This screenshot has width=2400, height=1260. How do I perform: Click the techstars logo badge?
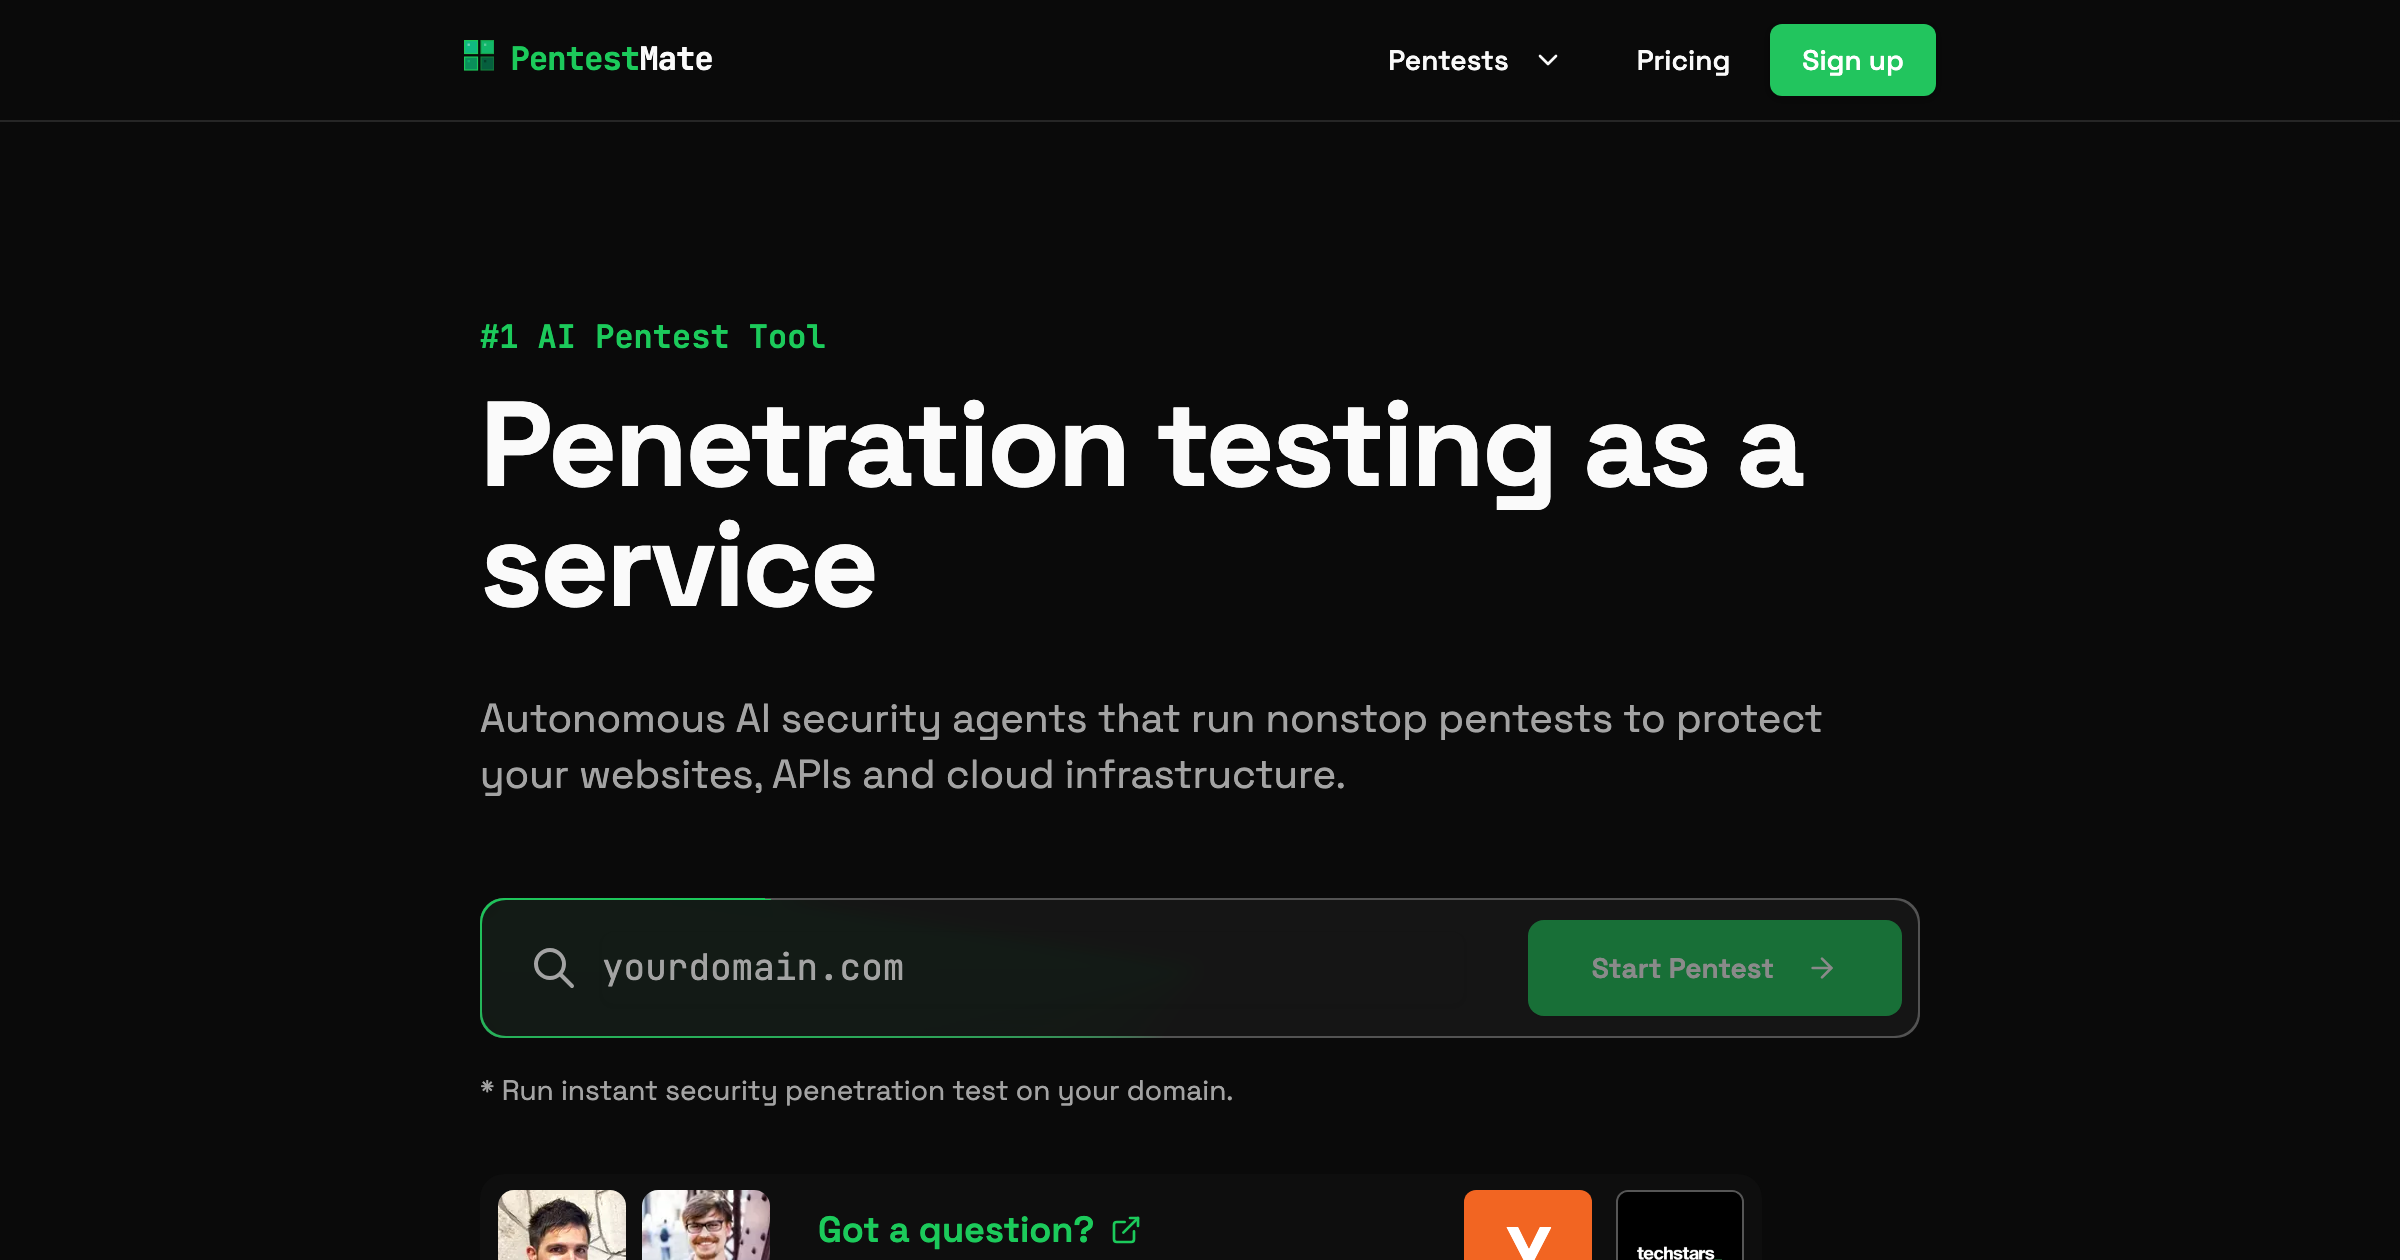point(1679,1237)
